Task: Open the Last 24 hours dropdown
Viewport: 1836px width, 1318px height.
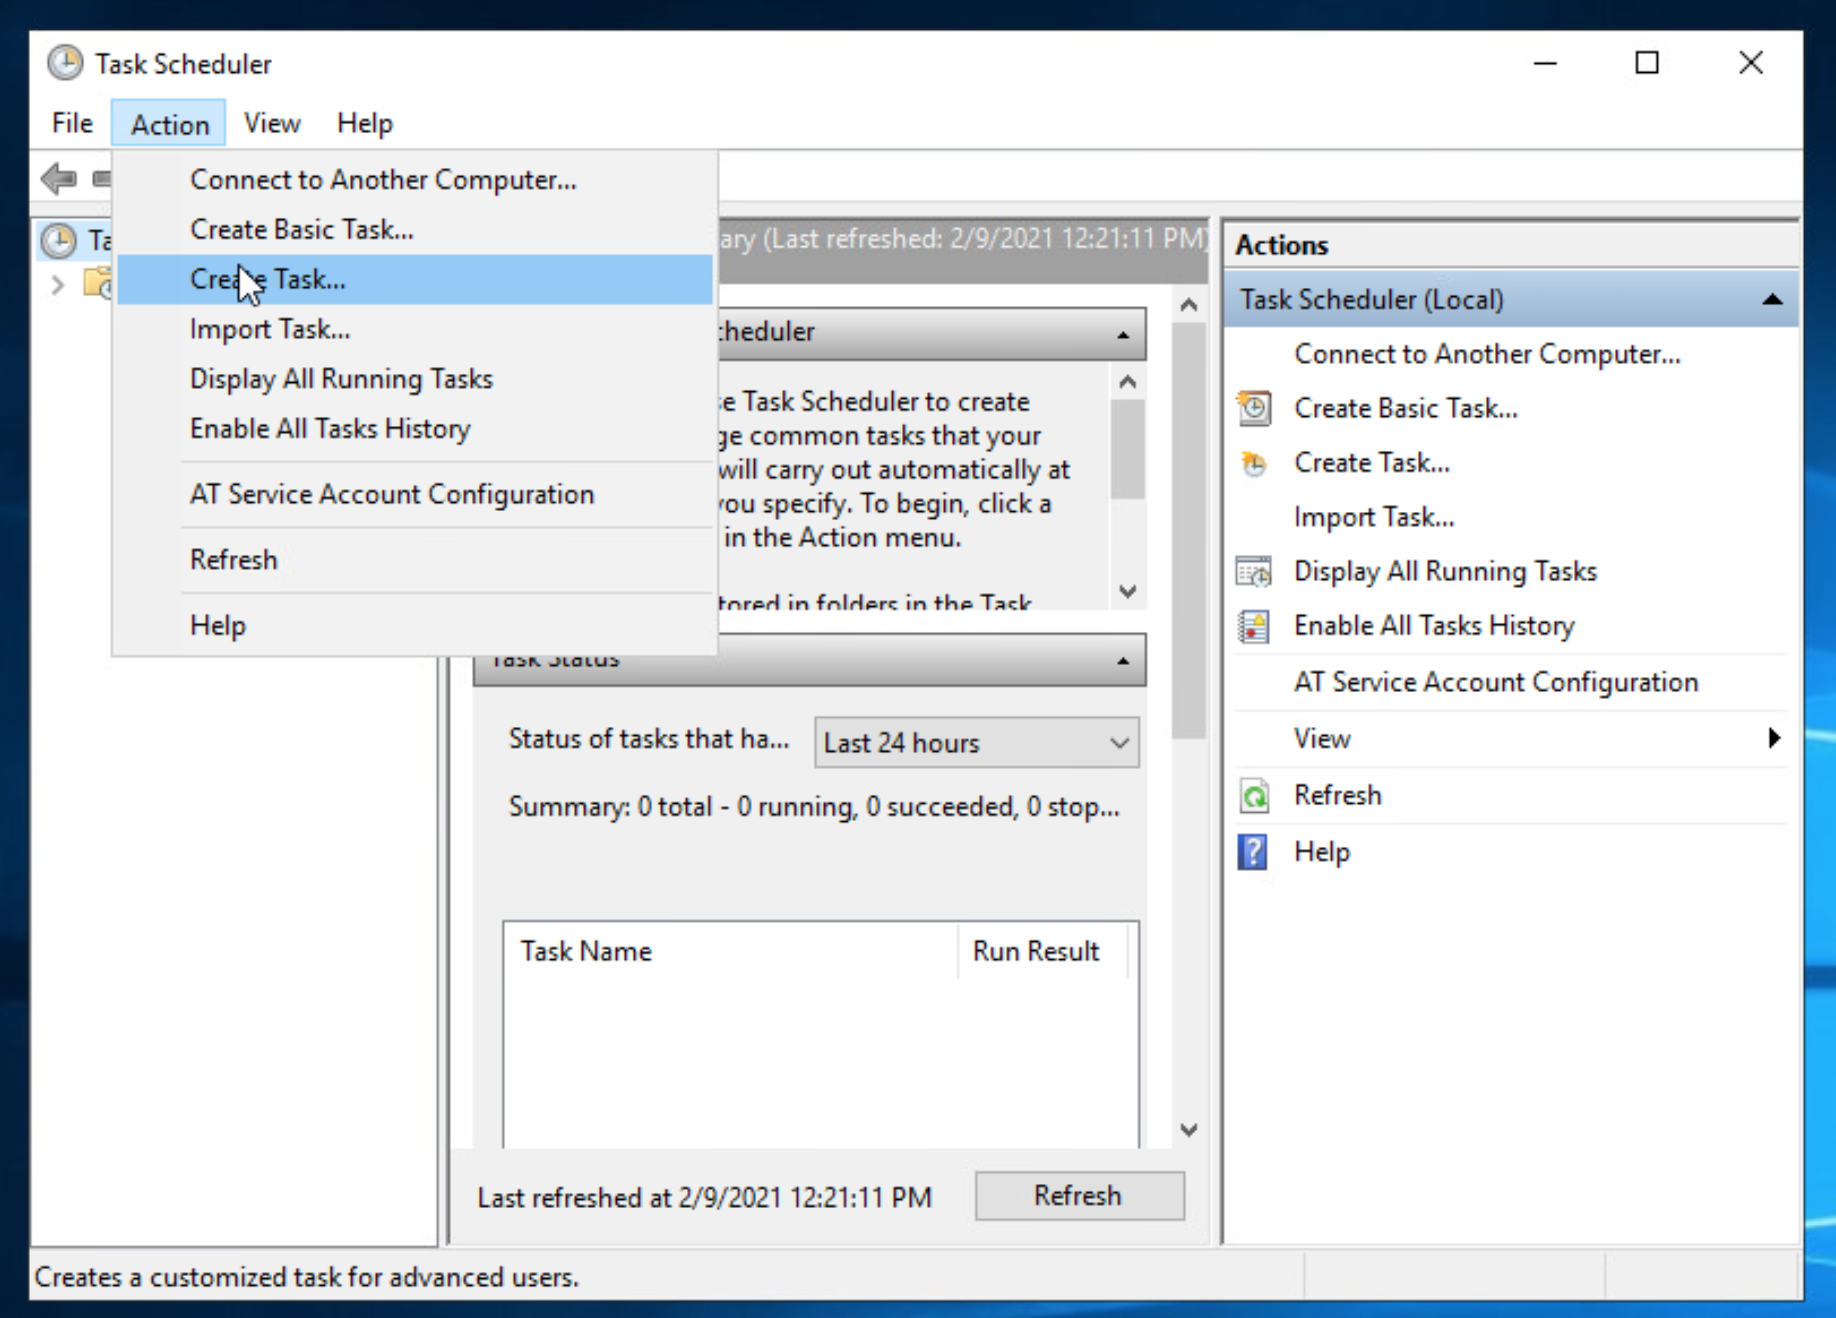Action: pyautogui.click(x=977, y=743)
